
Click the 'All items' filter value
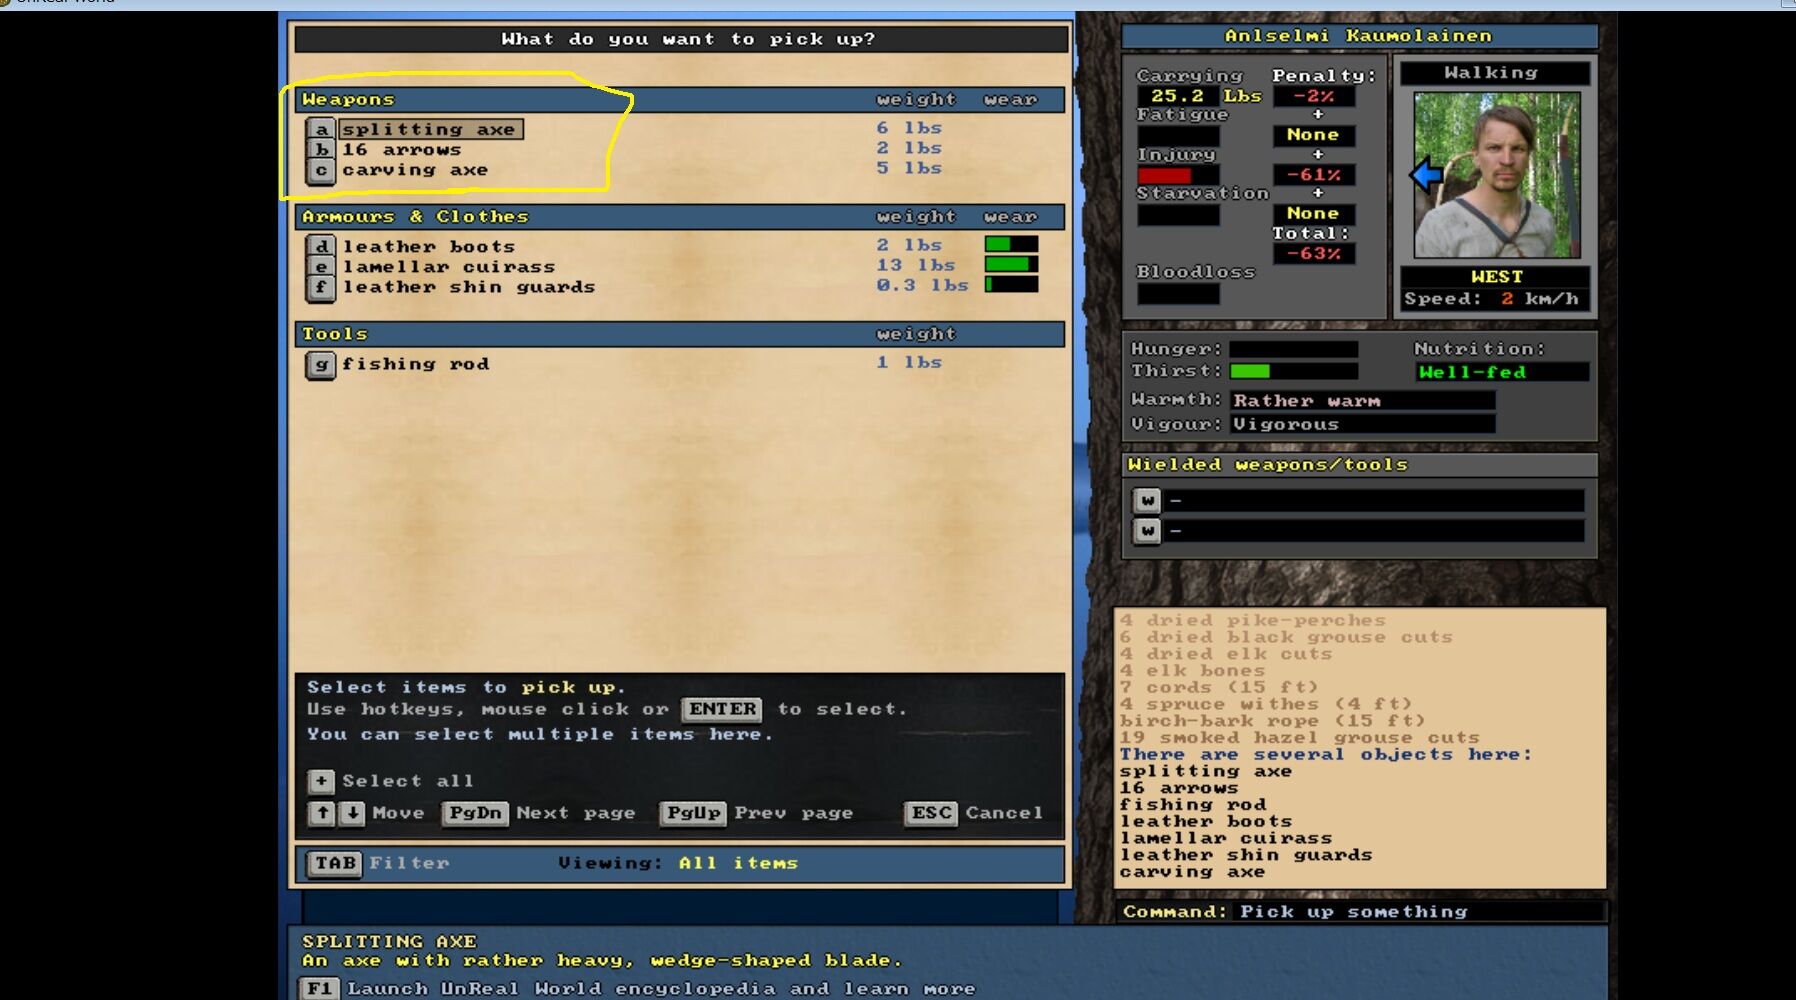[738, 863]
